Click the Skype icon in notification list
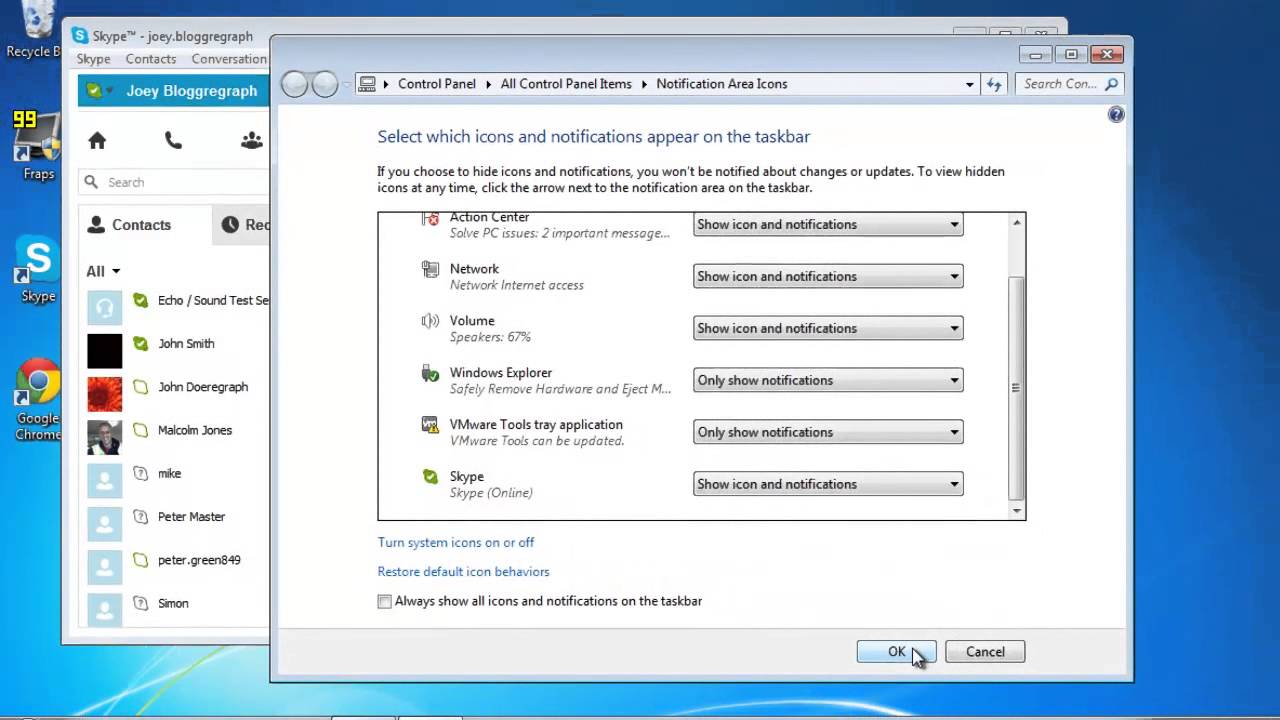This screenshot has width=1280, height=720. (x=430, y=477)
